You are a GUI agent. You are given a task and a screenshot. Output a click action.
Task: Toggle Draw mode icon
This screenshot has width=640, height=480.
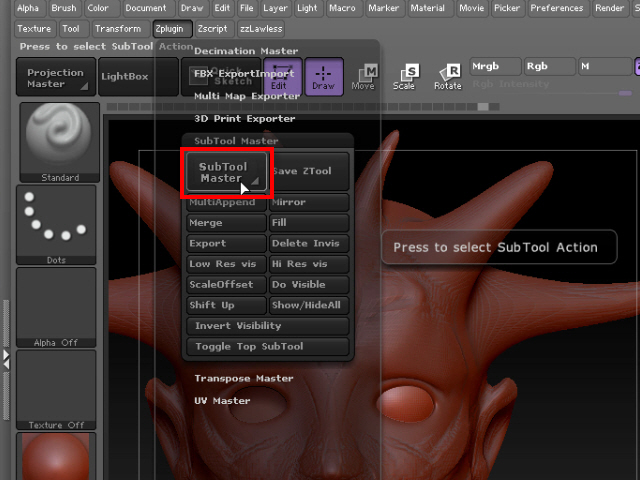[x=324, y=77]
